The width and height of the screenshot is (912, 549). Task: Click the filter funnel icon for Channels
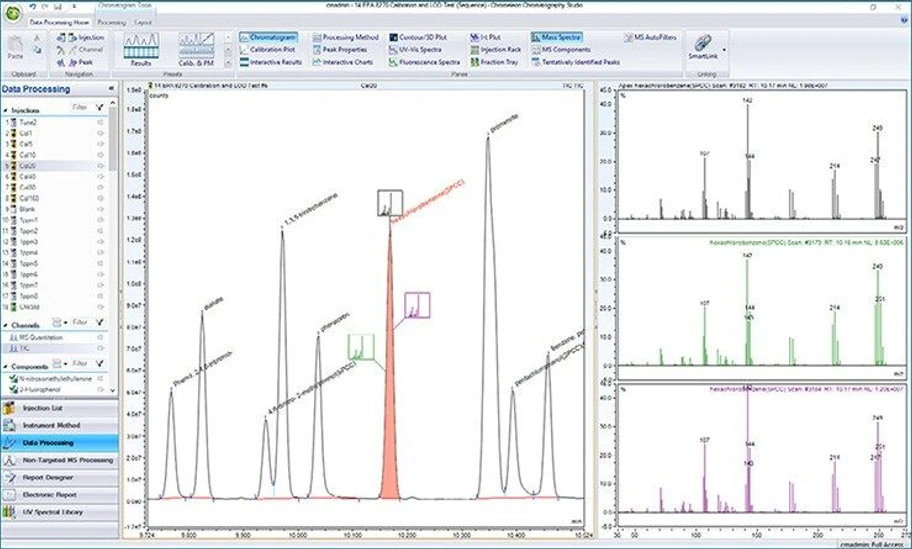(99, 322)
